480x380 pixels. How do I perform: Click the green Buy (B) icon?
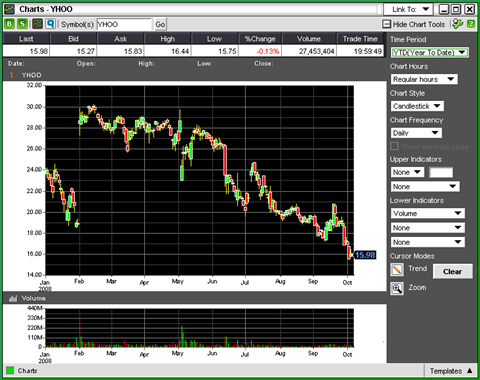[9, 24]
